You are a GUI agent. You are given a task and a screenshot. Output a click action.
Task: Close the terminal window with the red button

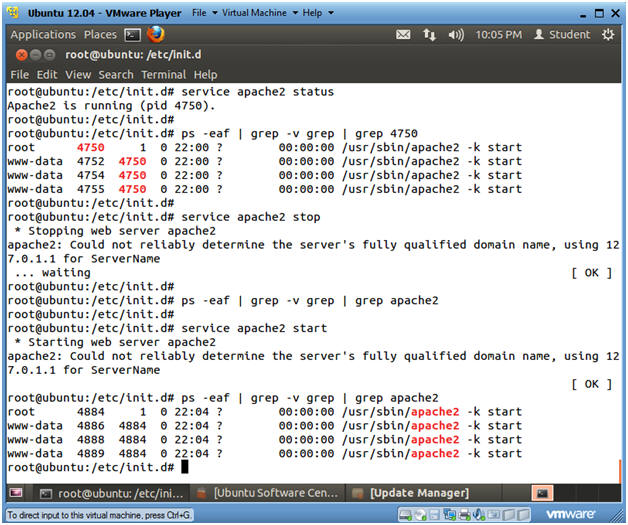22,54
